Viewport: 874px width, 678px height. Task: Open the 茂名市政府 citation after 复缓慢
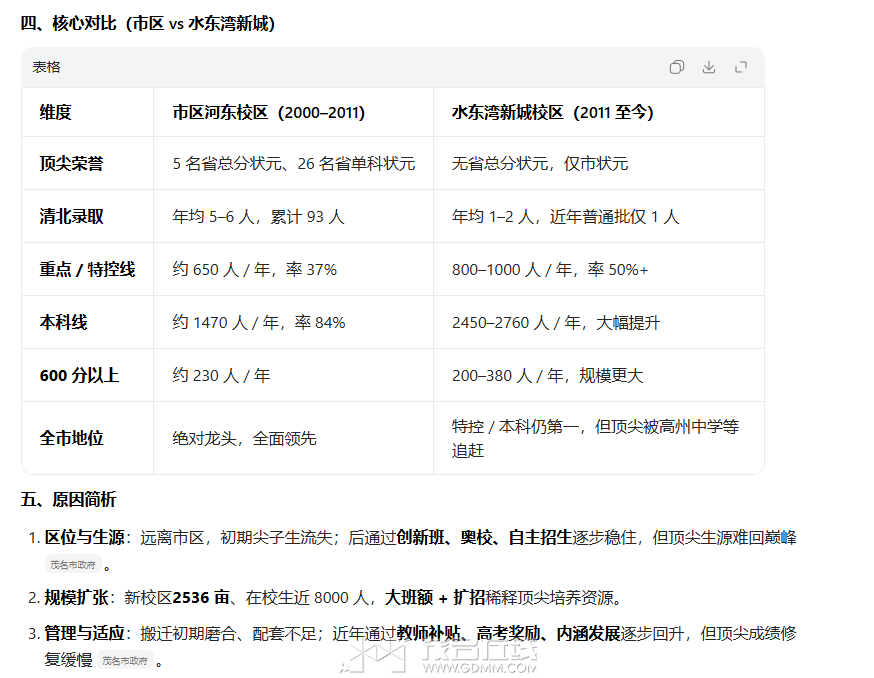[x=125, y=661]
